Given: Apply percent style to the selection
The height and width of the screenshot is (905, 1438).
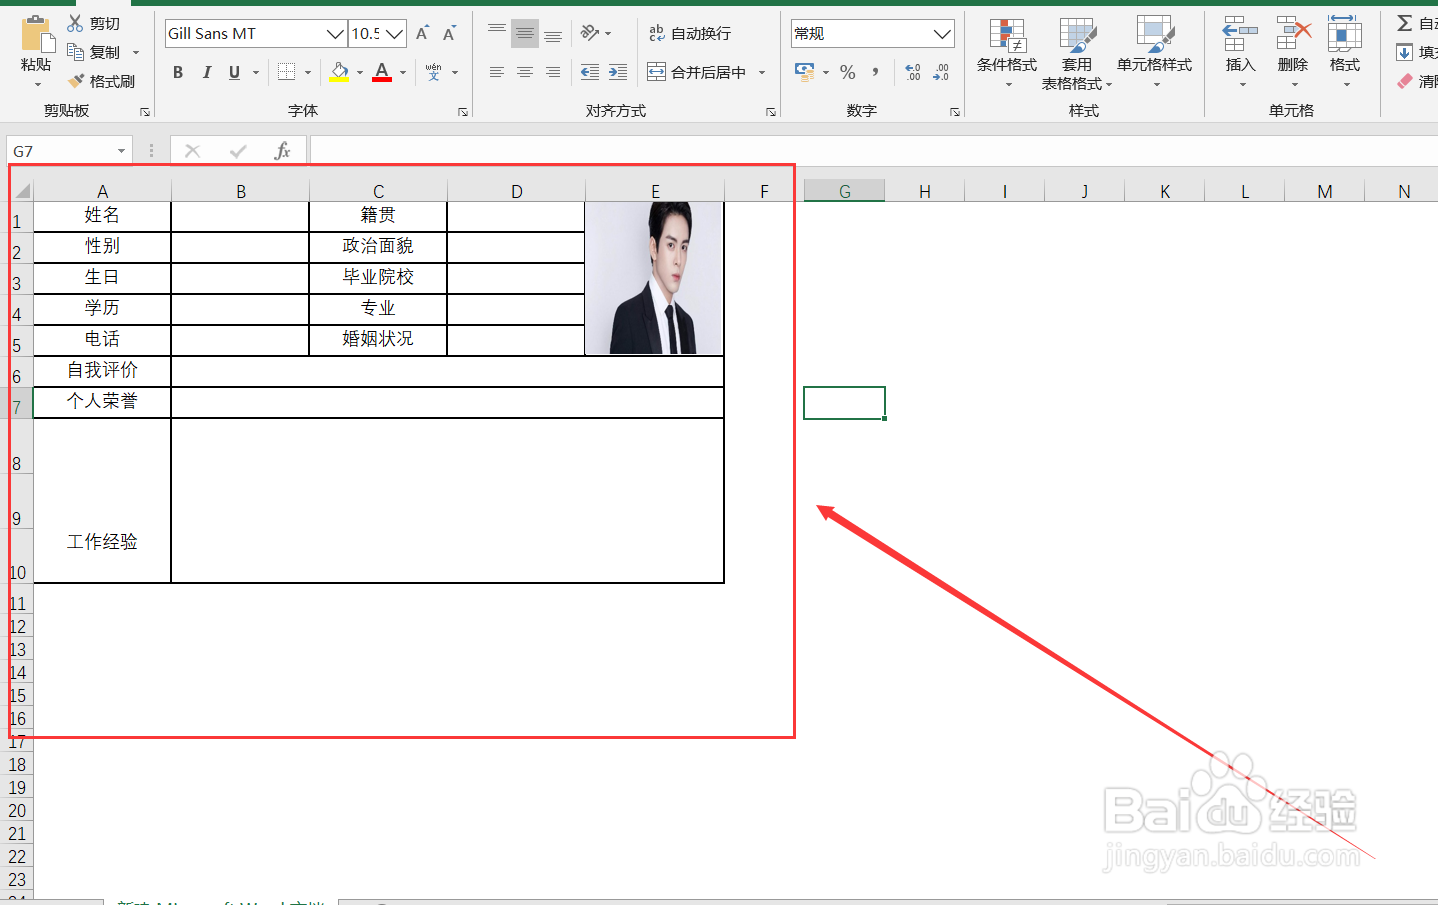Looking at the screenshot, I should [847, 72].
